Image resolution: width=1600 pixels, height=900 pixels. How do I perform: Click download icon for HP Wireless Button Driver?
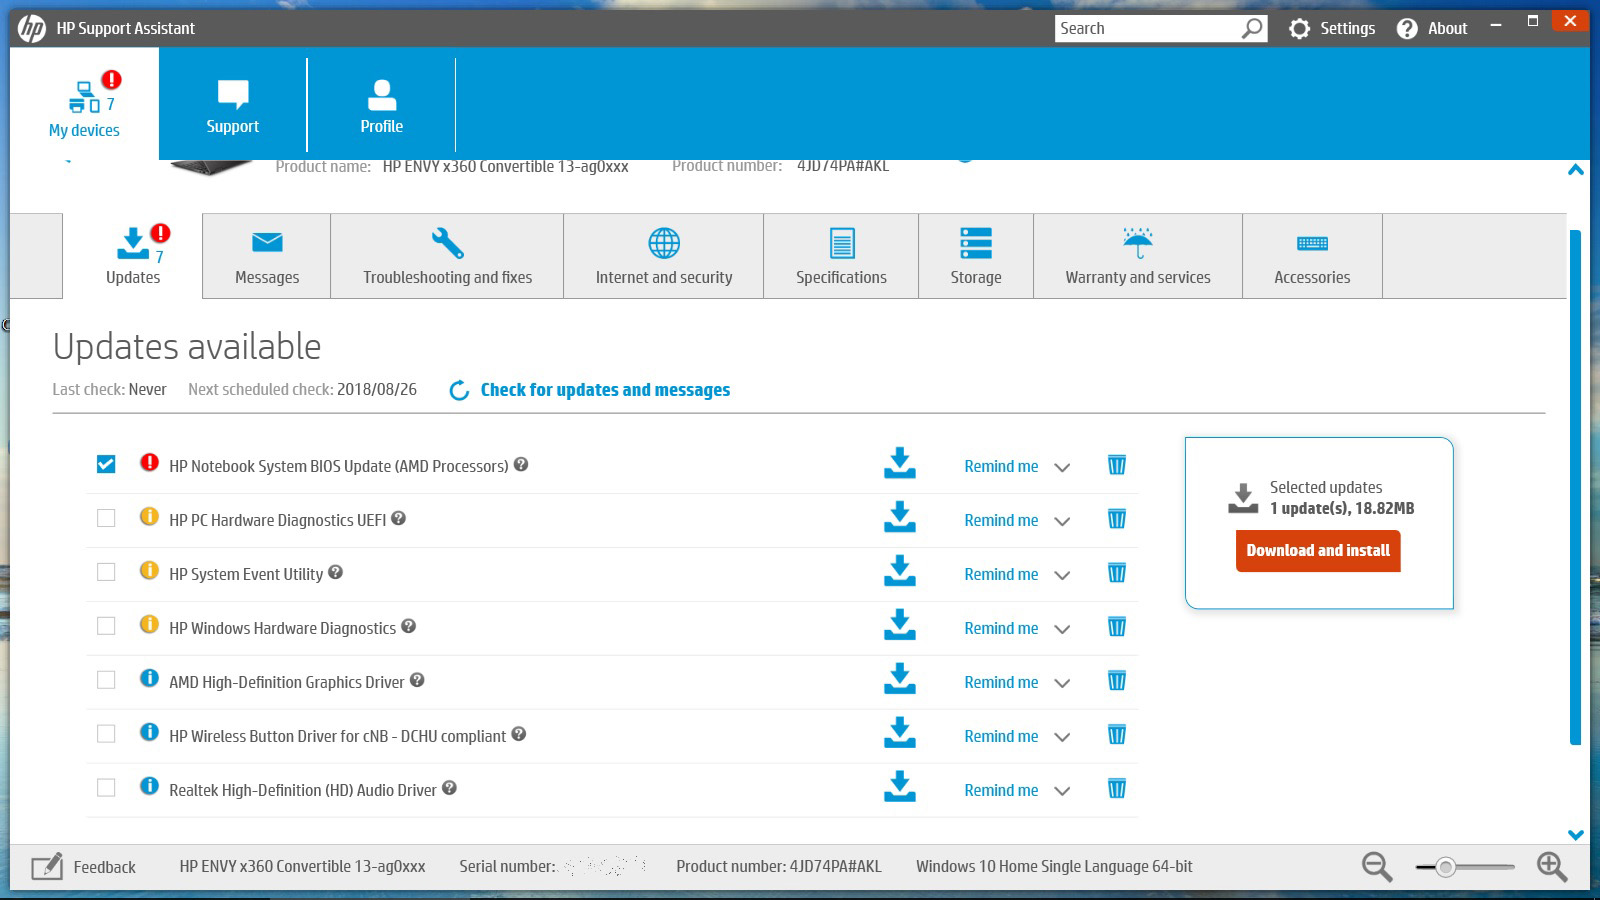[x=900, y=733]
